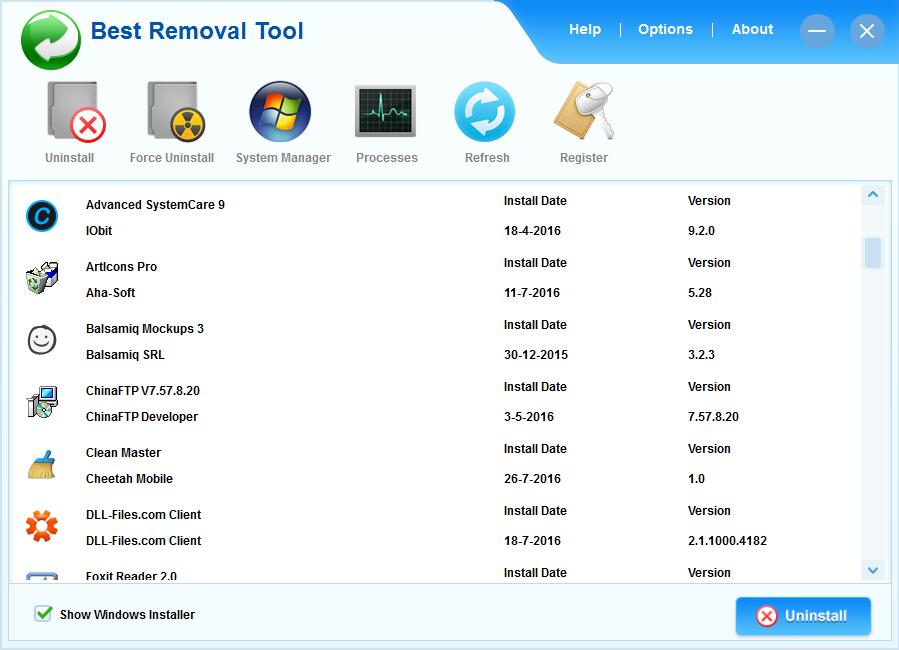Click the blue Uninstall button at bottom
Viewport: 899px width, 650px height.
(803, 616)
